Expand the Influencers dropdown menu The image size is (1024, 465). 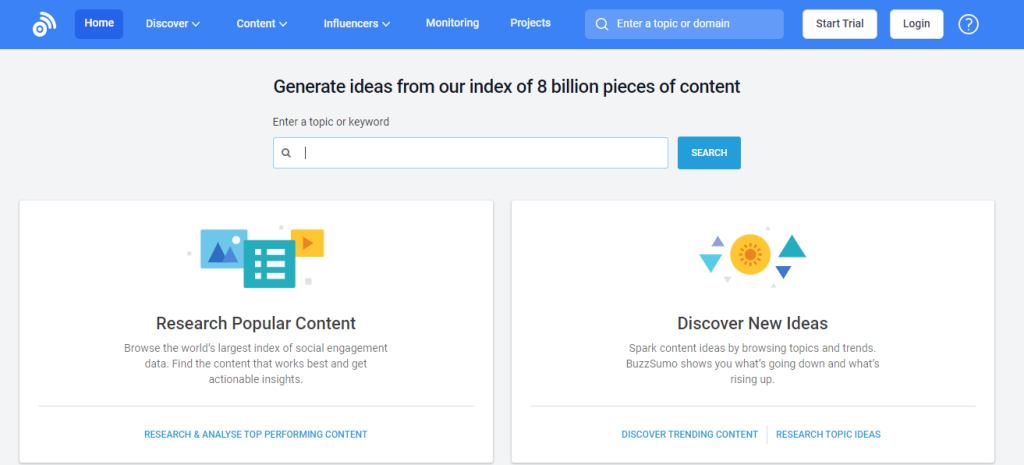(357, 24)
